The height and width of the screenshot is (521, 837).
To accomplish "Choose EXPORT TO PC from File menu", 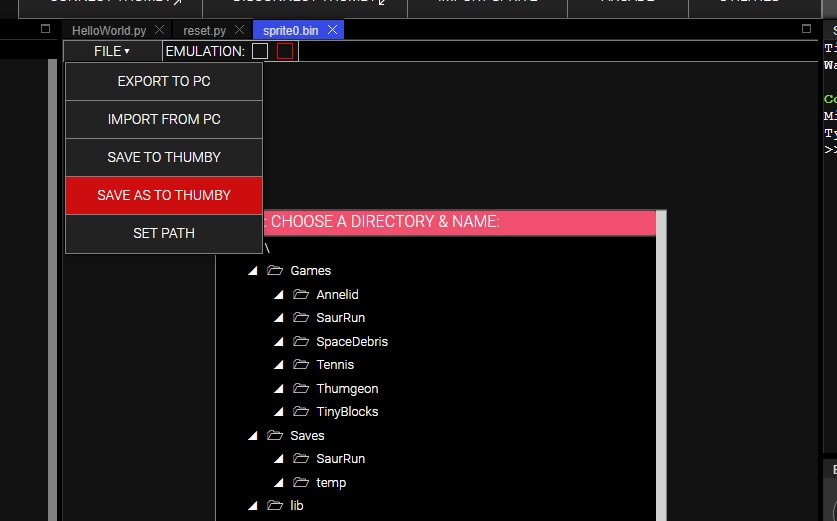I will [x=164, y=81].
